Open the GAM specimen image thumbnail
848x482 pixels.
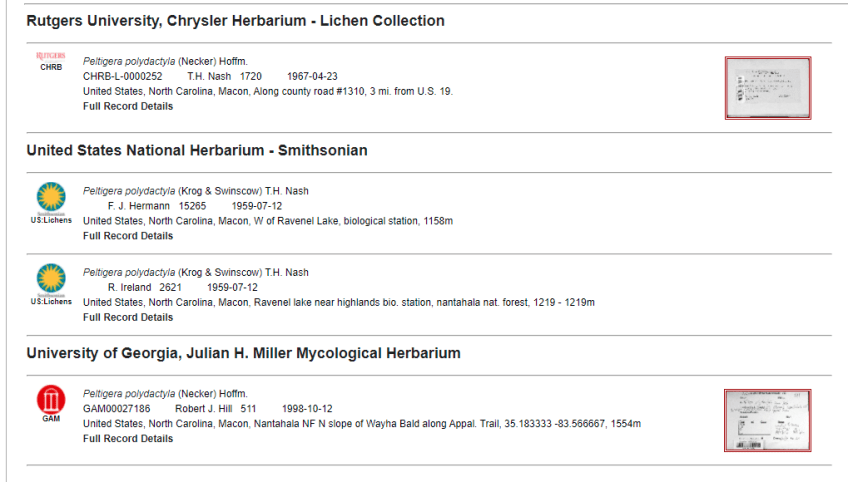(x=767, y=420)
